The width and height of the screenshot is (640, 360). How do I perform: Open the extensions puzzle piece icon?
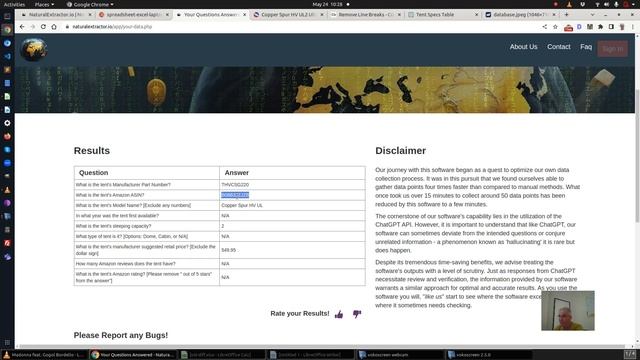click(x=600, y=27)
